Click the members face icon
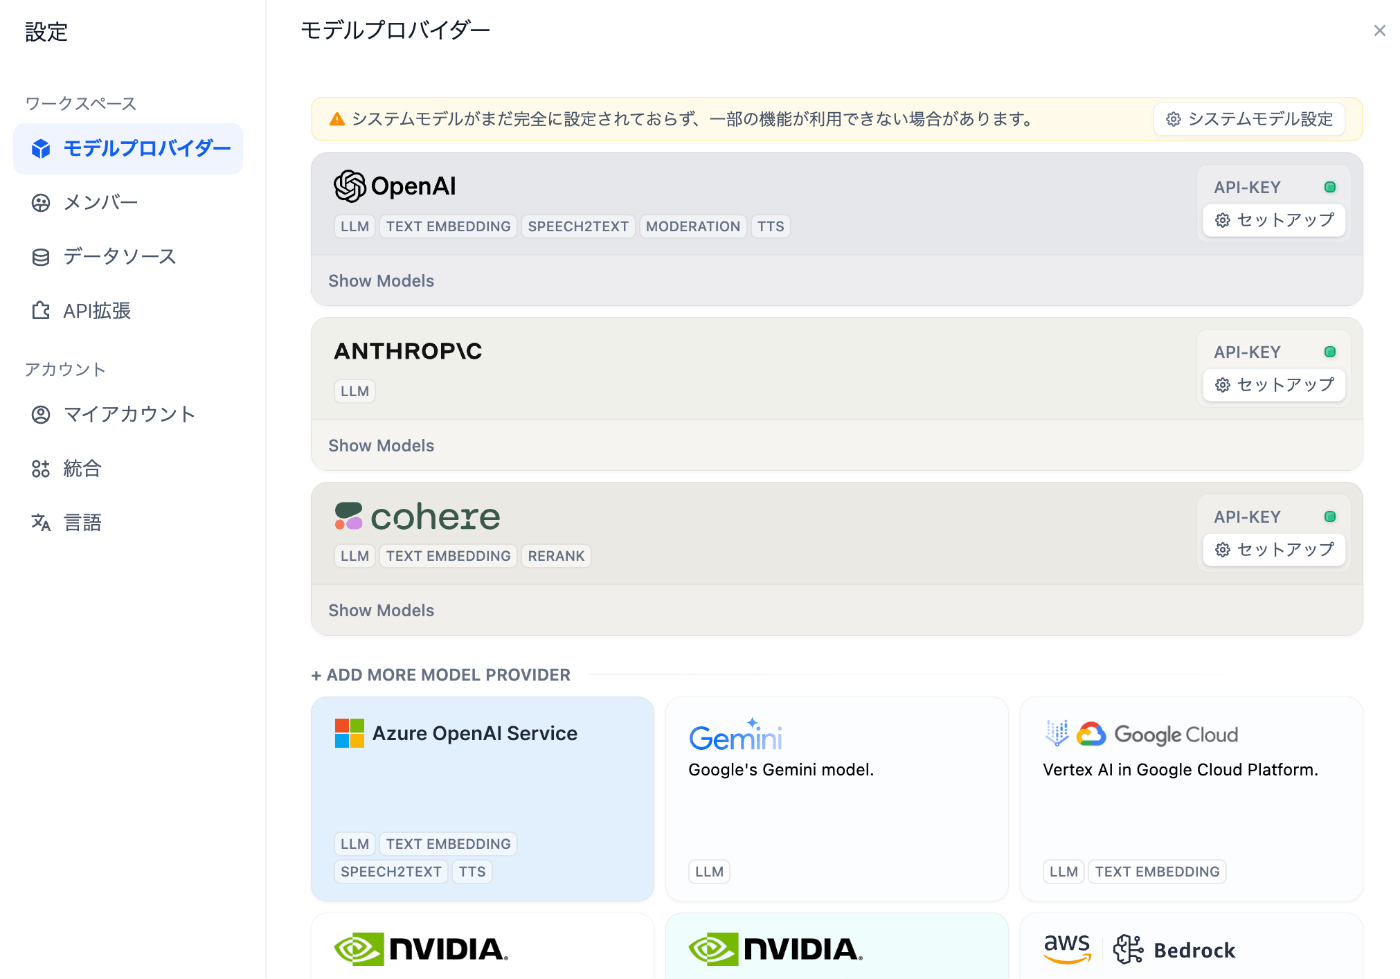The image size is (1400, 979). click(x=41, y=203)
